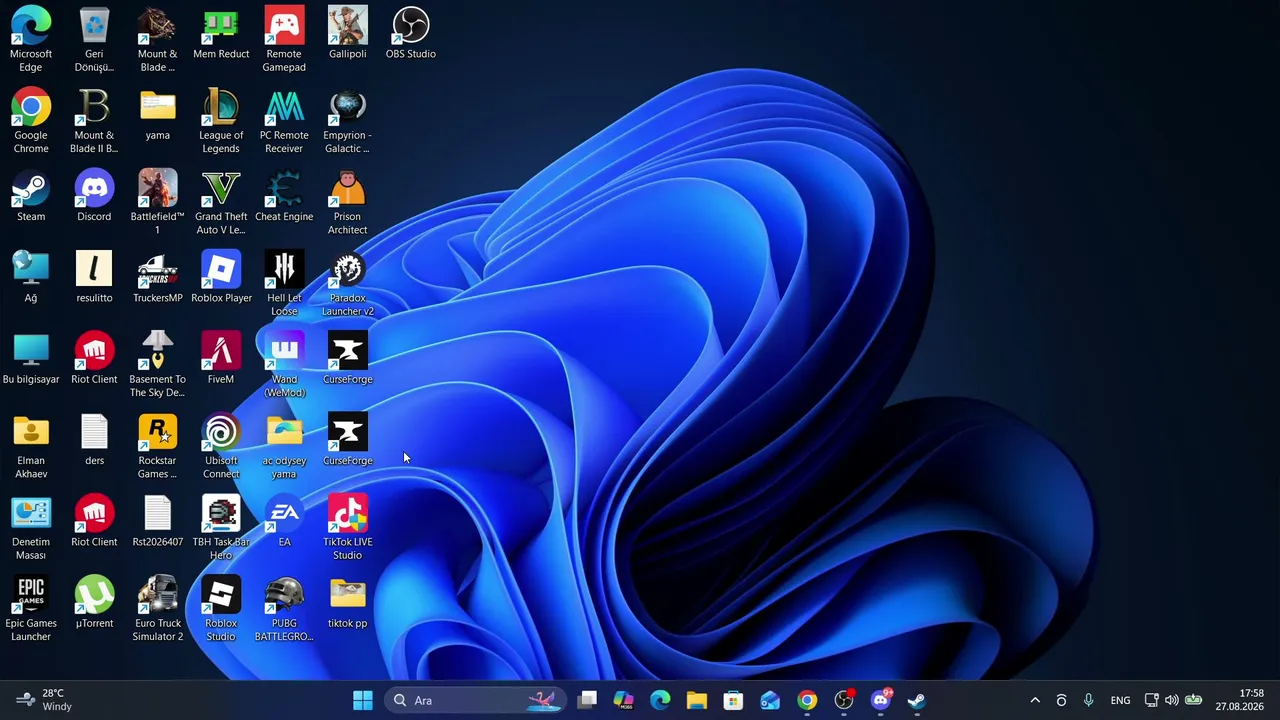Select the TruckersMP shortcut
Viewport: 1280px width, 720px height.
(x=157, y=277)
